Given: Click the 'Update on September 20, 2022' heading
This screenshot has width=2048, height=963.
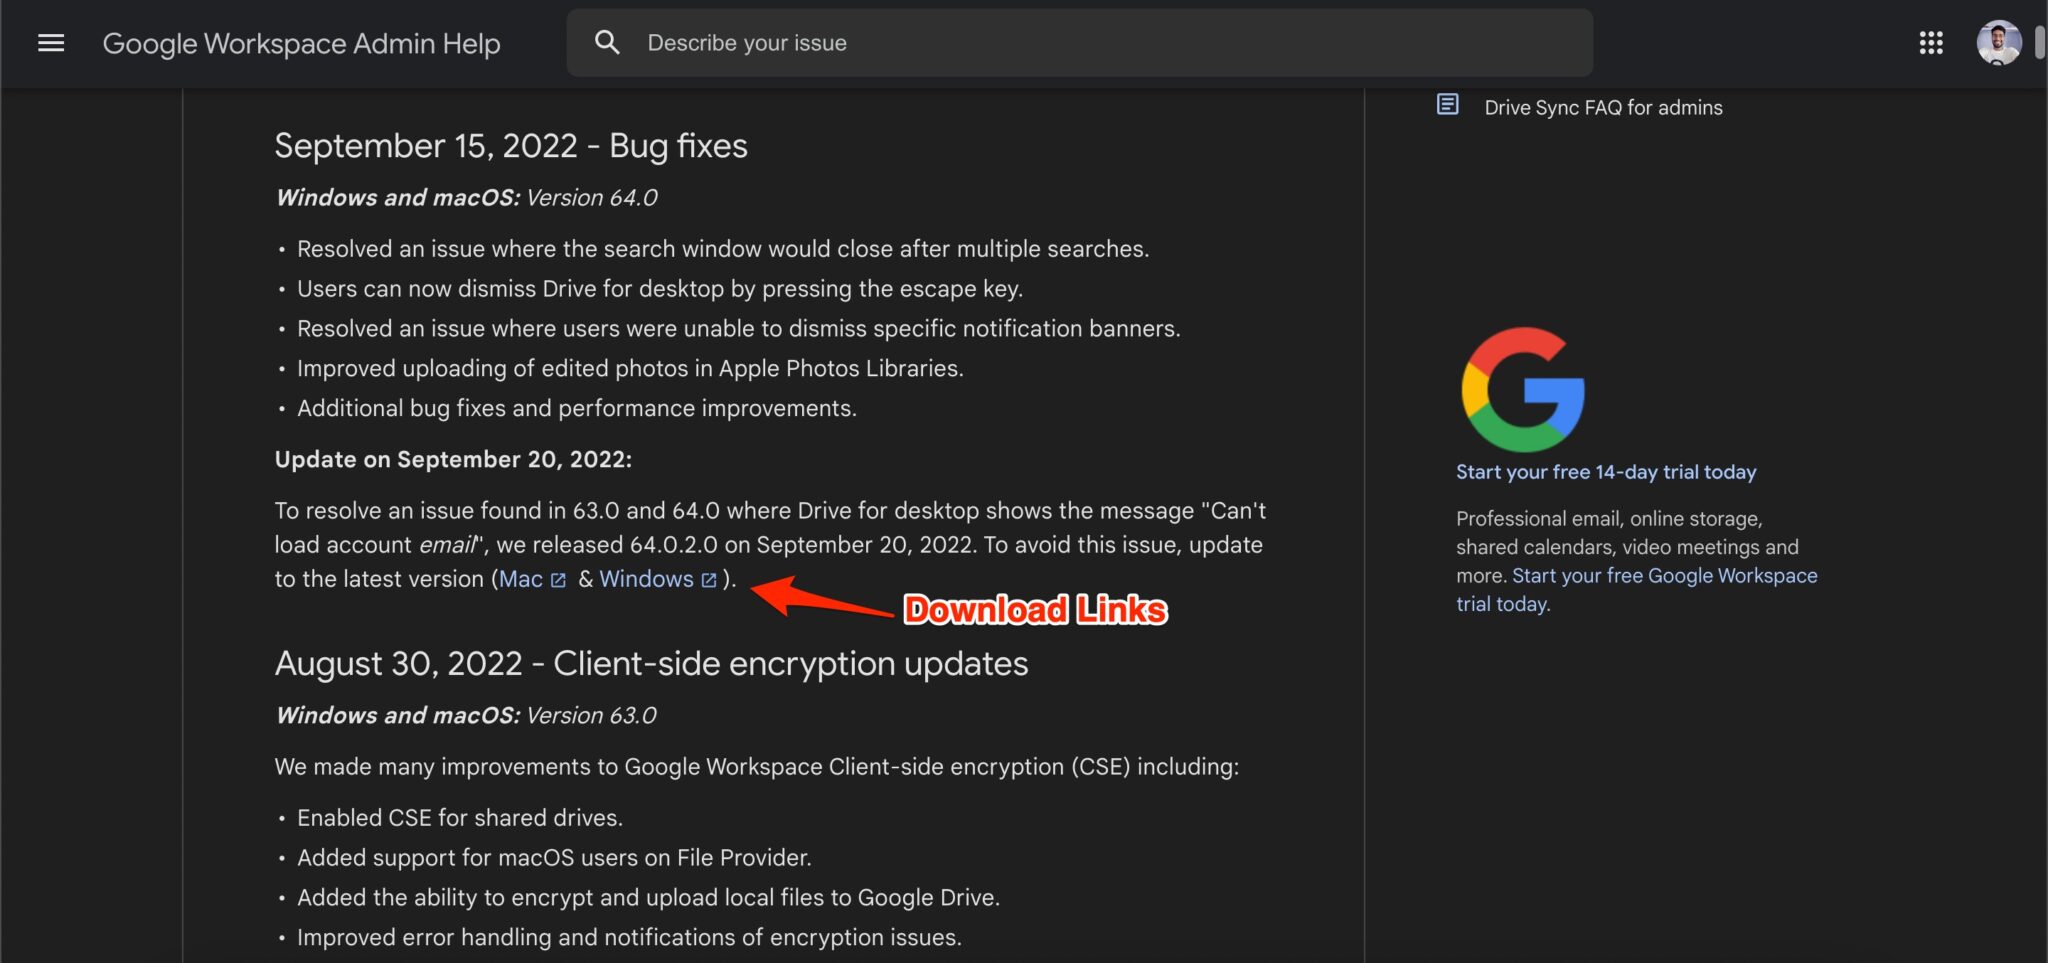Looking at the screenshot, I should click(452, 459).
